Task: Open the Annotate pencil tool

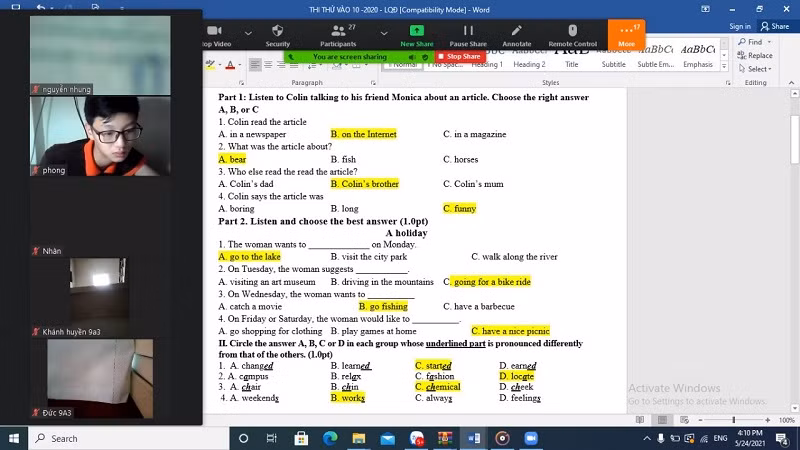Action: pyautogui.click(x=516, y=35)
